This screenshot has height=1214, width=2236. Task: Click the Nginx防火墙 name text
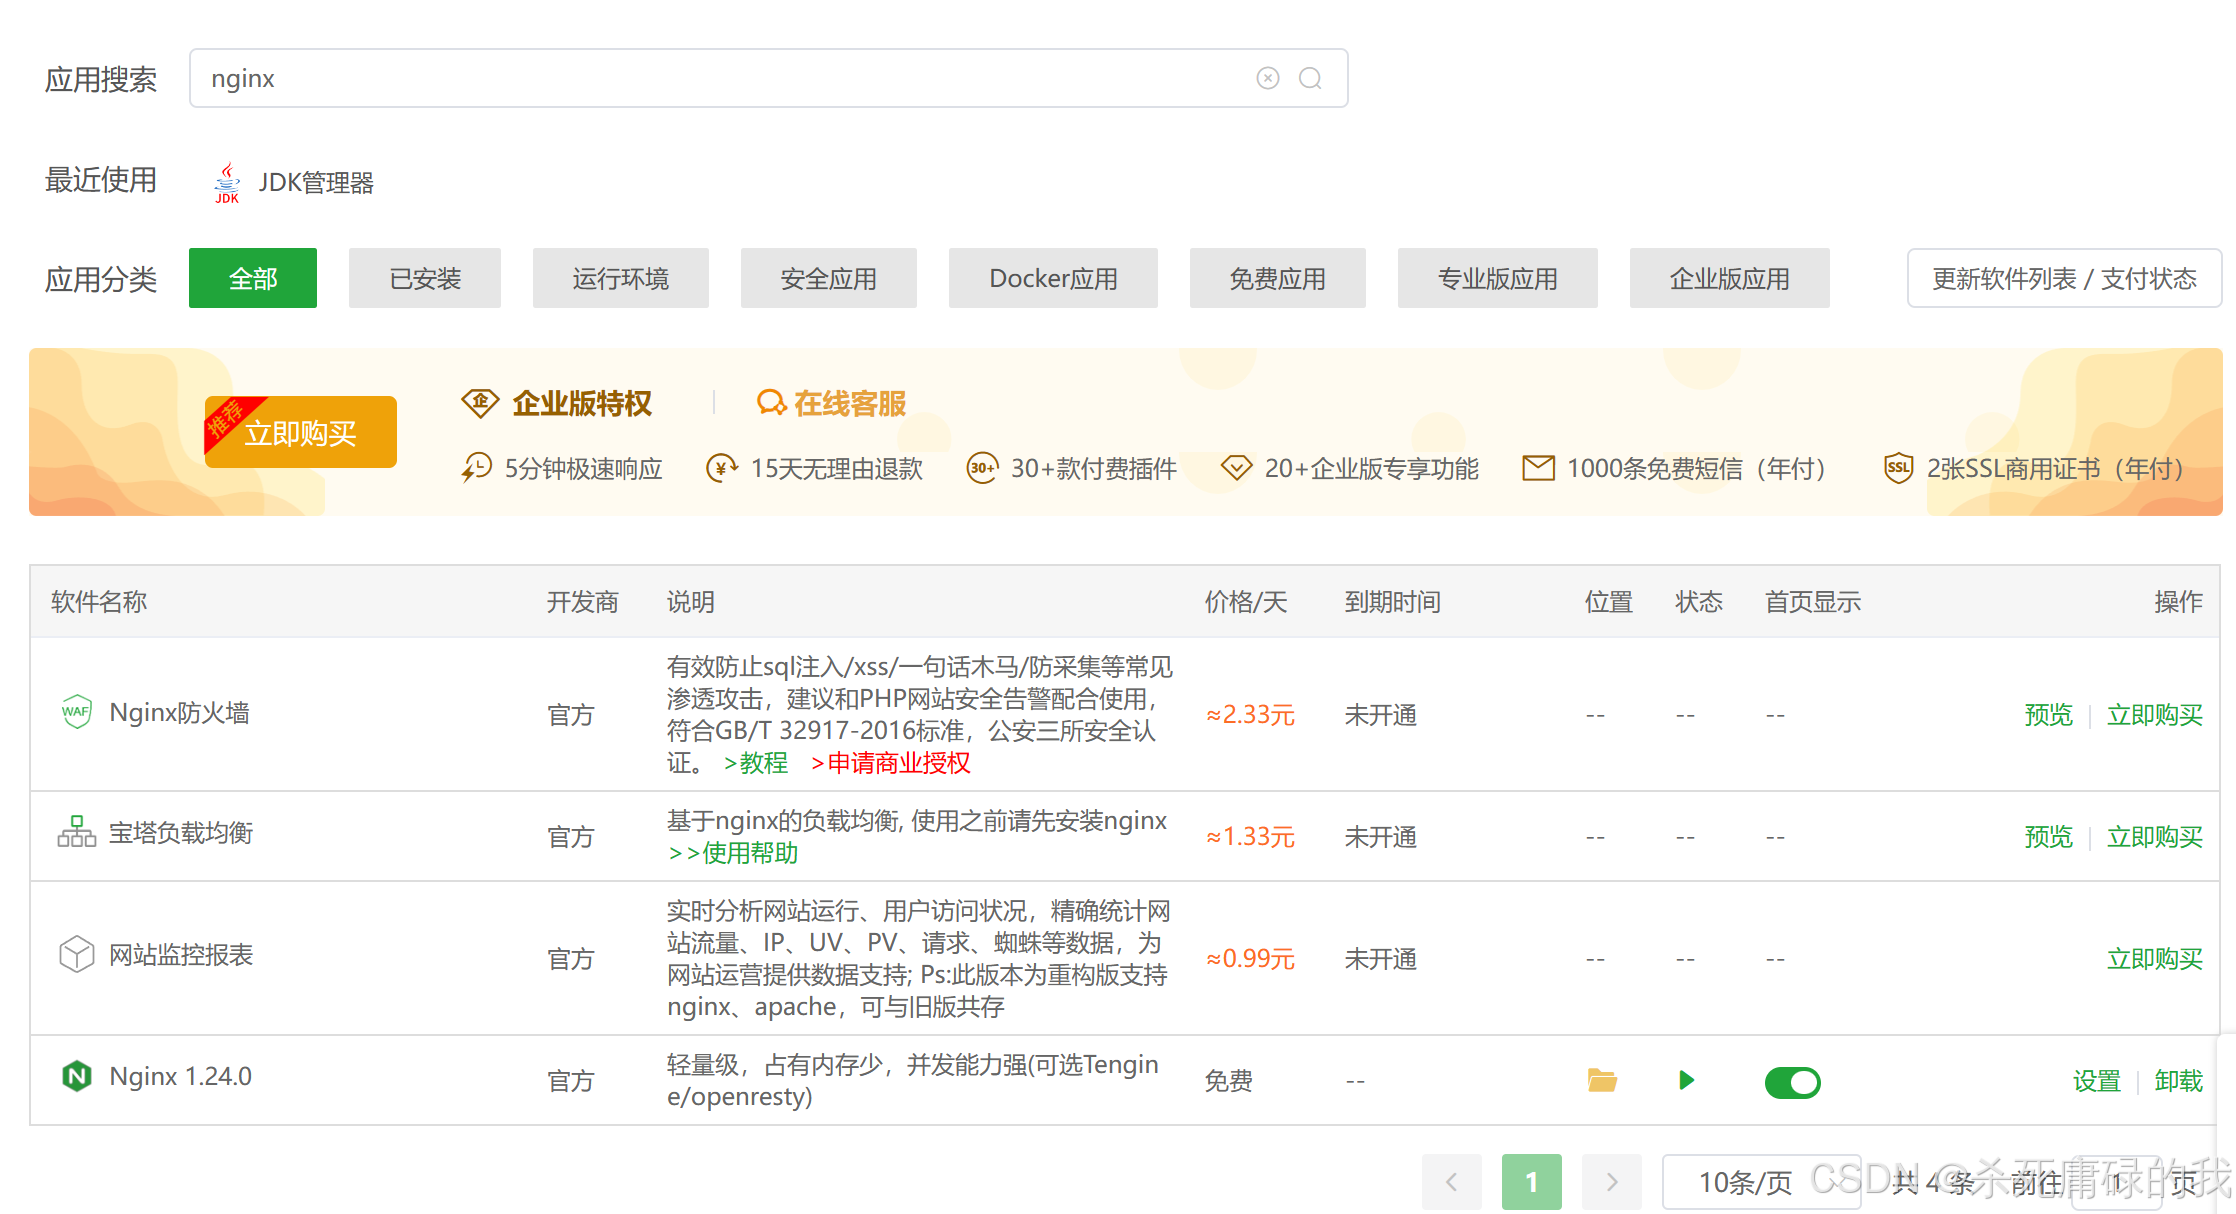(179, 712)
